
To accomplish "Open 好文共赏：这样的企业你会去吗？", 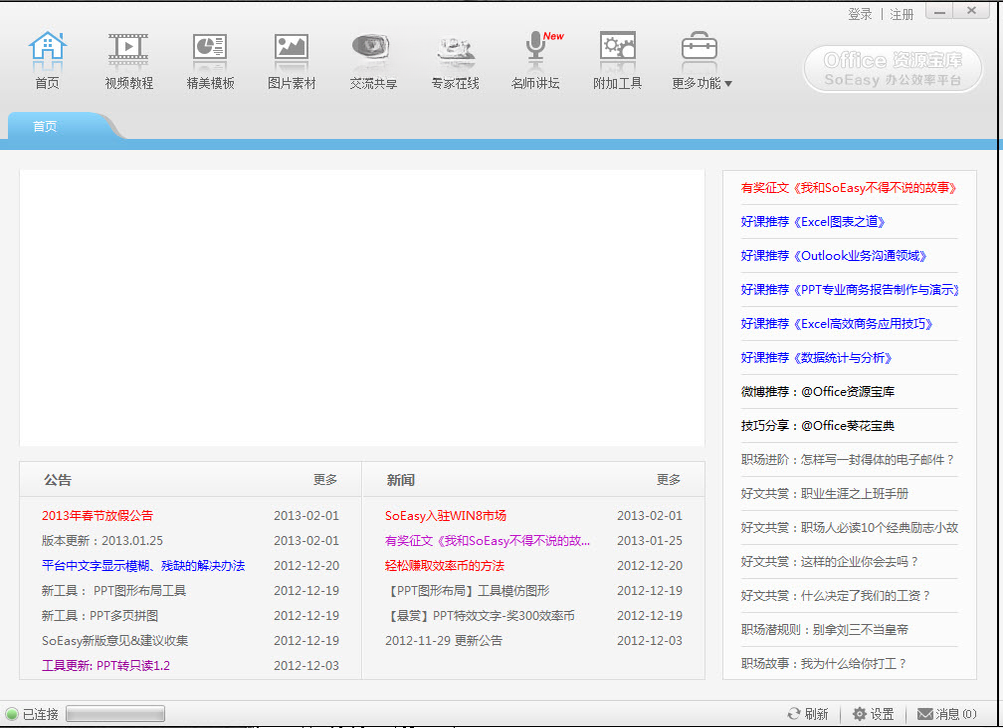I will [x=830, y=560].
